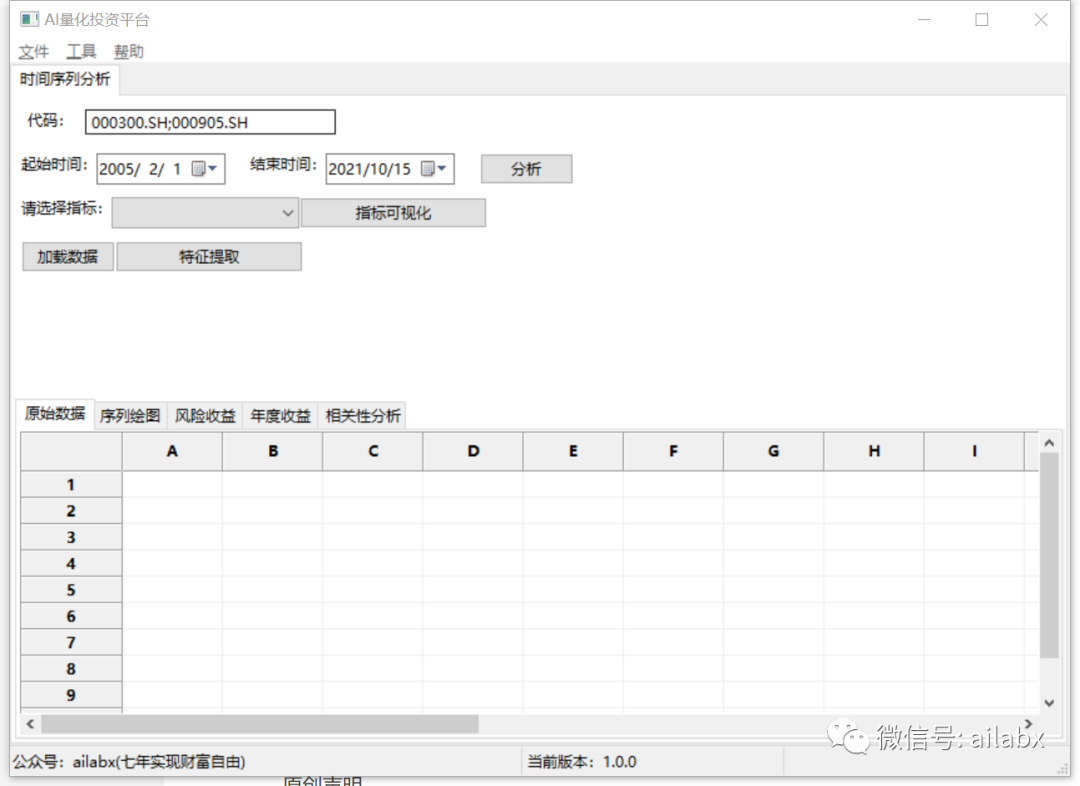Expand the 请选择指标 indicator dropdown
This screenshot has width=1080, height=786.
point(288,213)
